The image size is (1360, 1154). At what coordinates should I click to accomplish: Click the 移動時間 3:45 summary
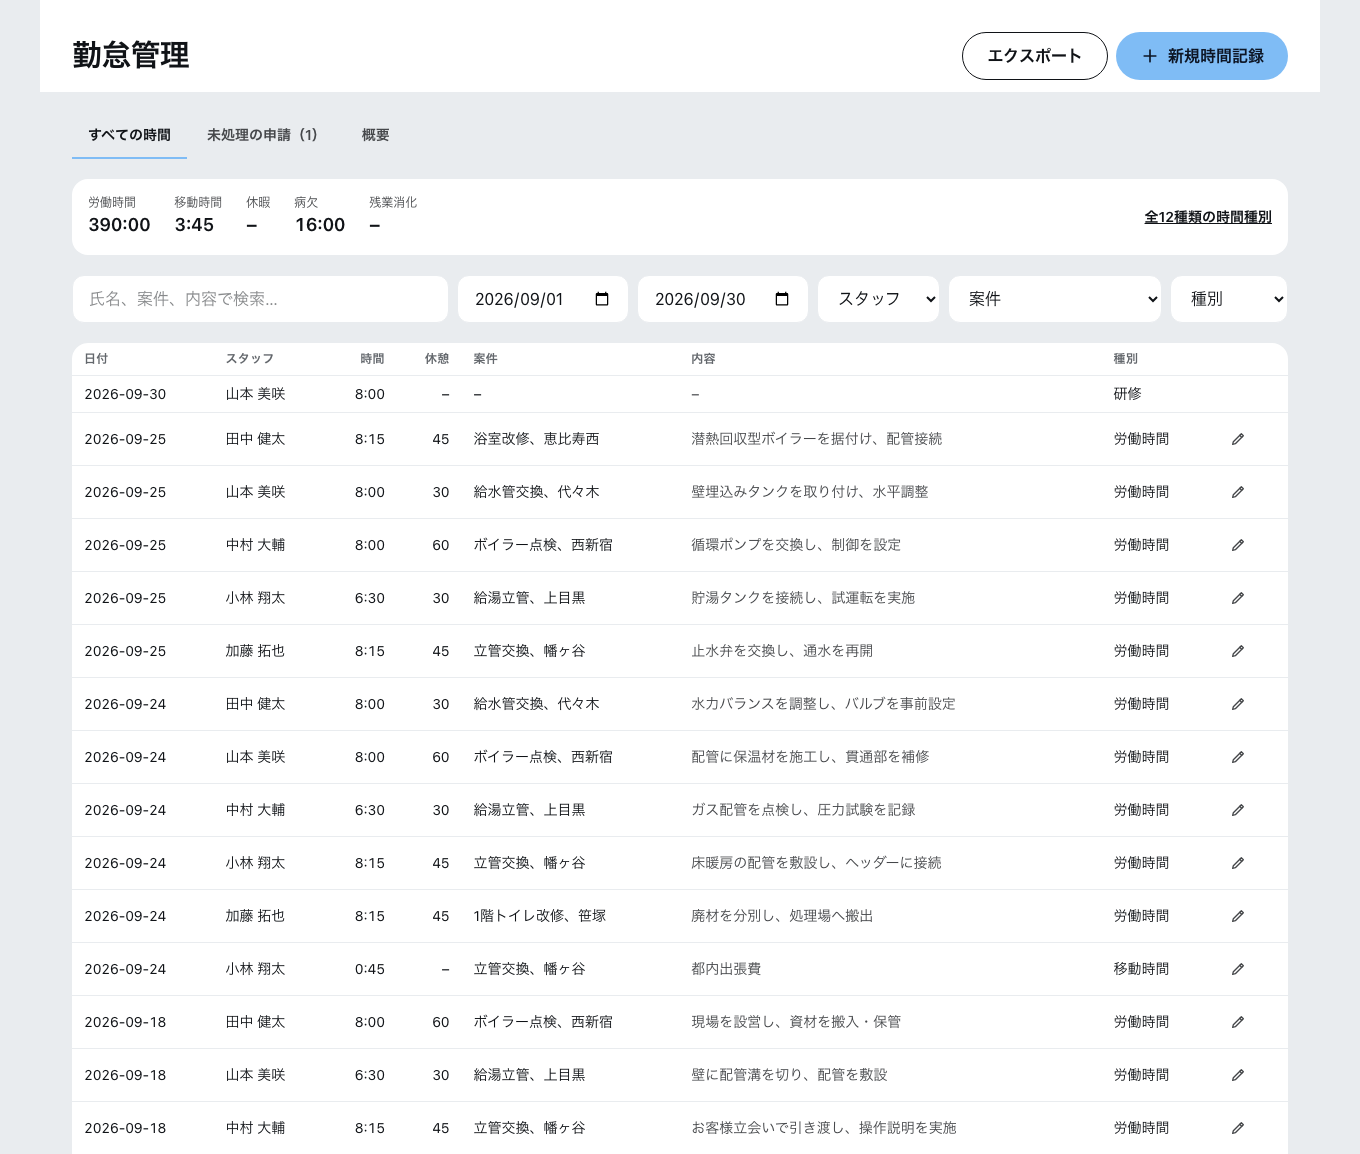click(198, 215)
